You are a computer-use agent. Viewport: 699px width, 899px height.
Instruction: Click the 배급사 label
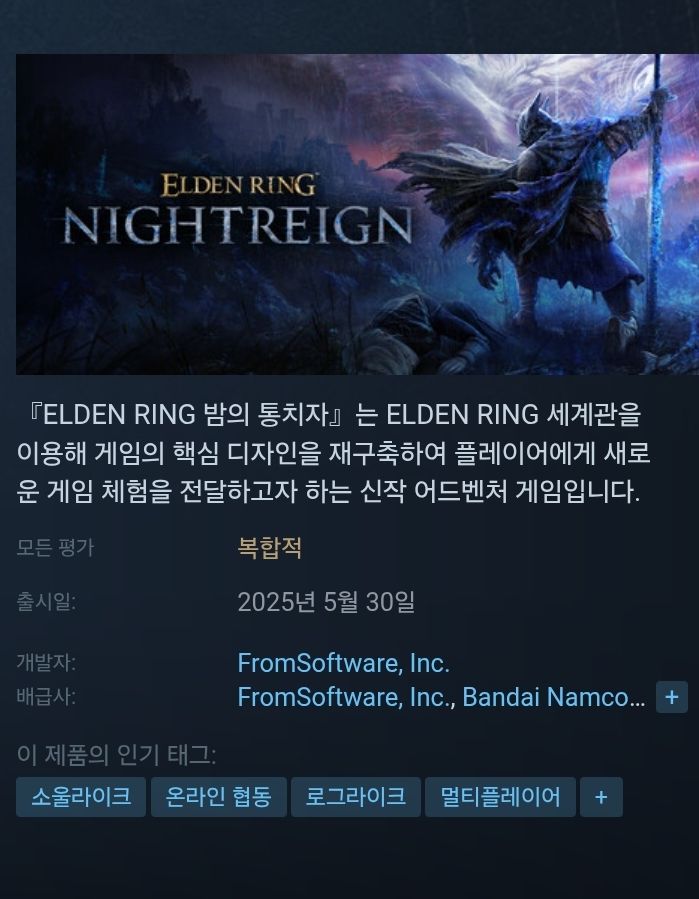pyautogui.click(x=46, y=697)
